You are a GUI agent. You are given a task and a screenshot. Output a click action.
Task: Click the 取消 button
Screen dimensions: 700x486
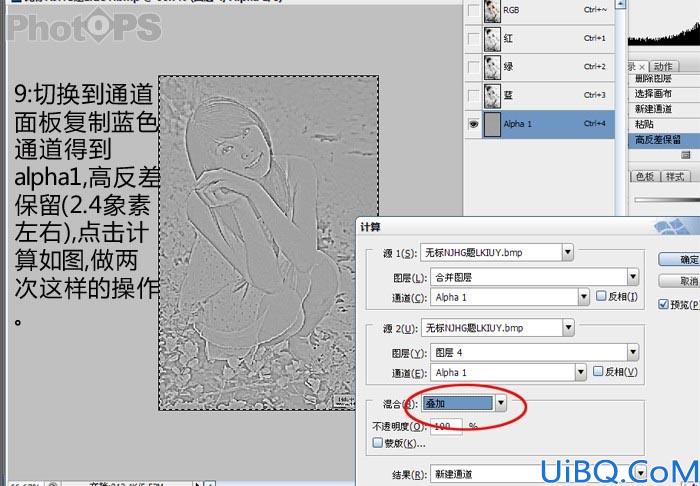pyautogui.click(x=679, y=281)
